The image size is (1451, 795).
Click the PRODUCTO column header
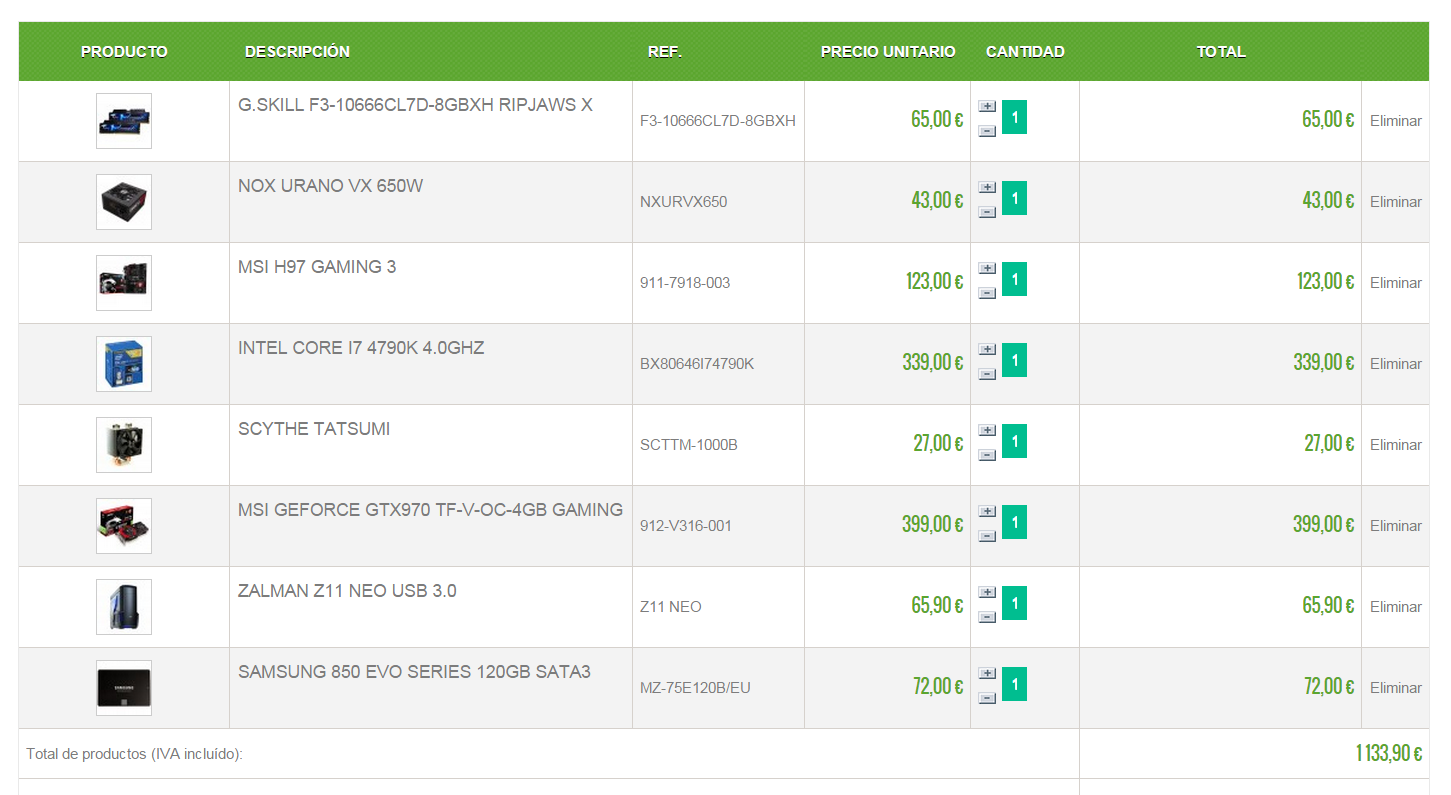click(124, 52)
